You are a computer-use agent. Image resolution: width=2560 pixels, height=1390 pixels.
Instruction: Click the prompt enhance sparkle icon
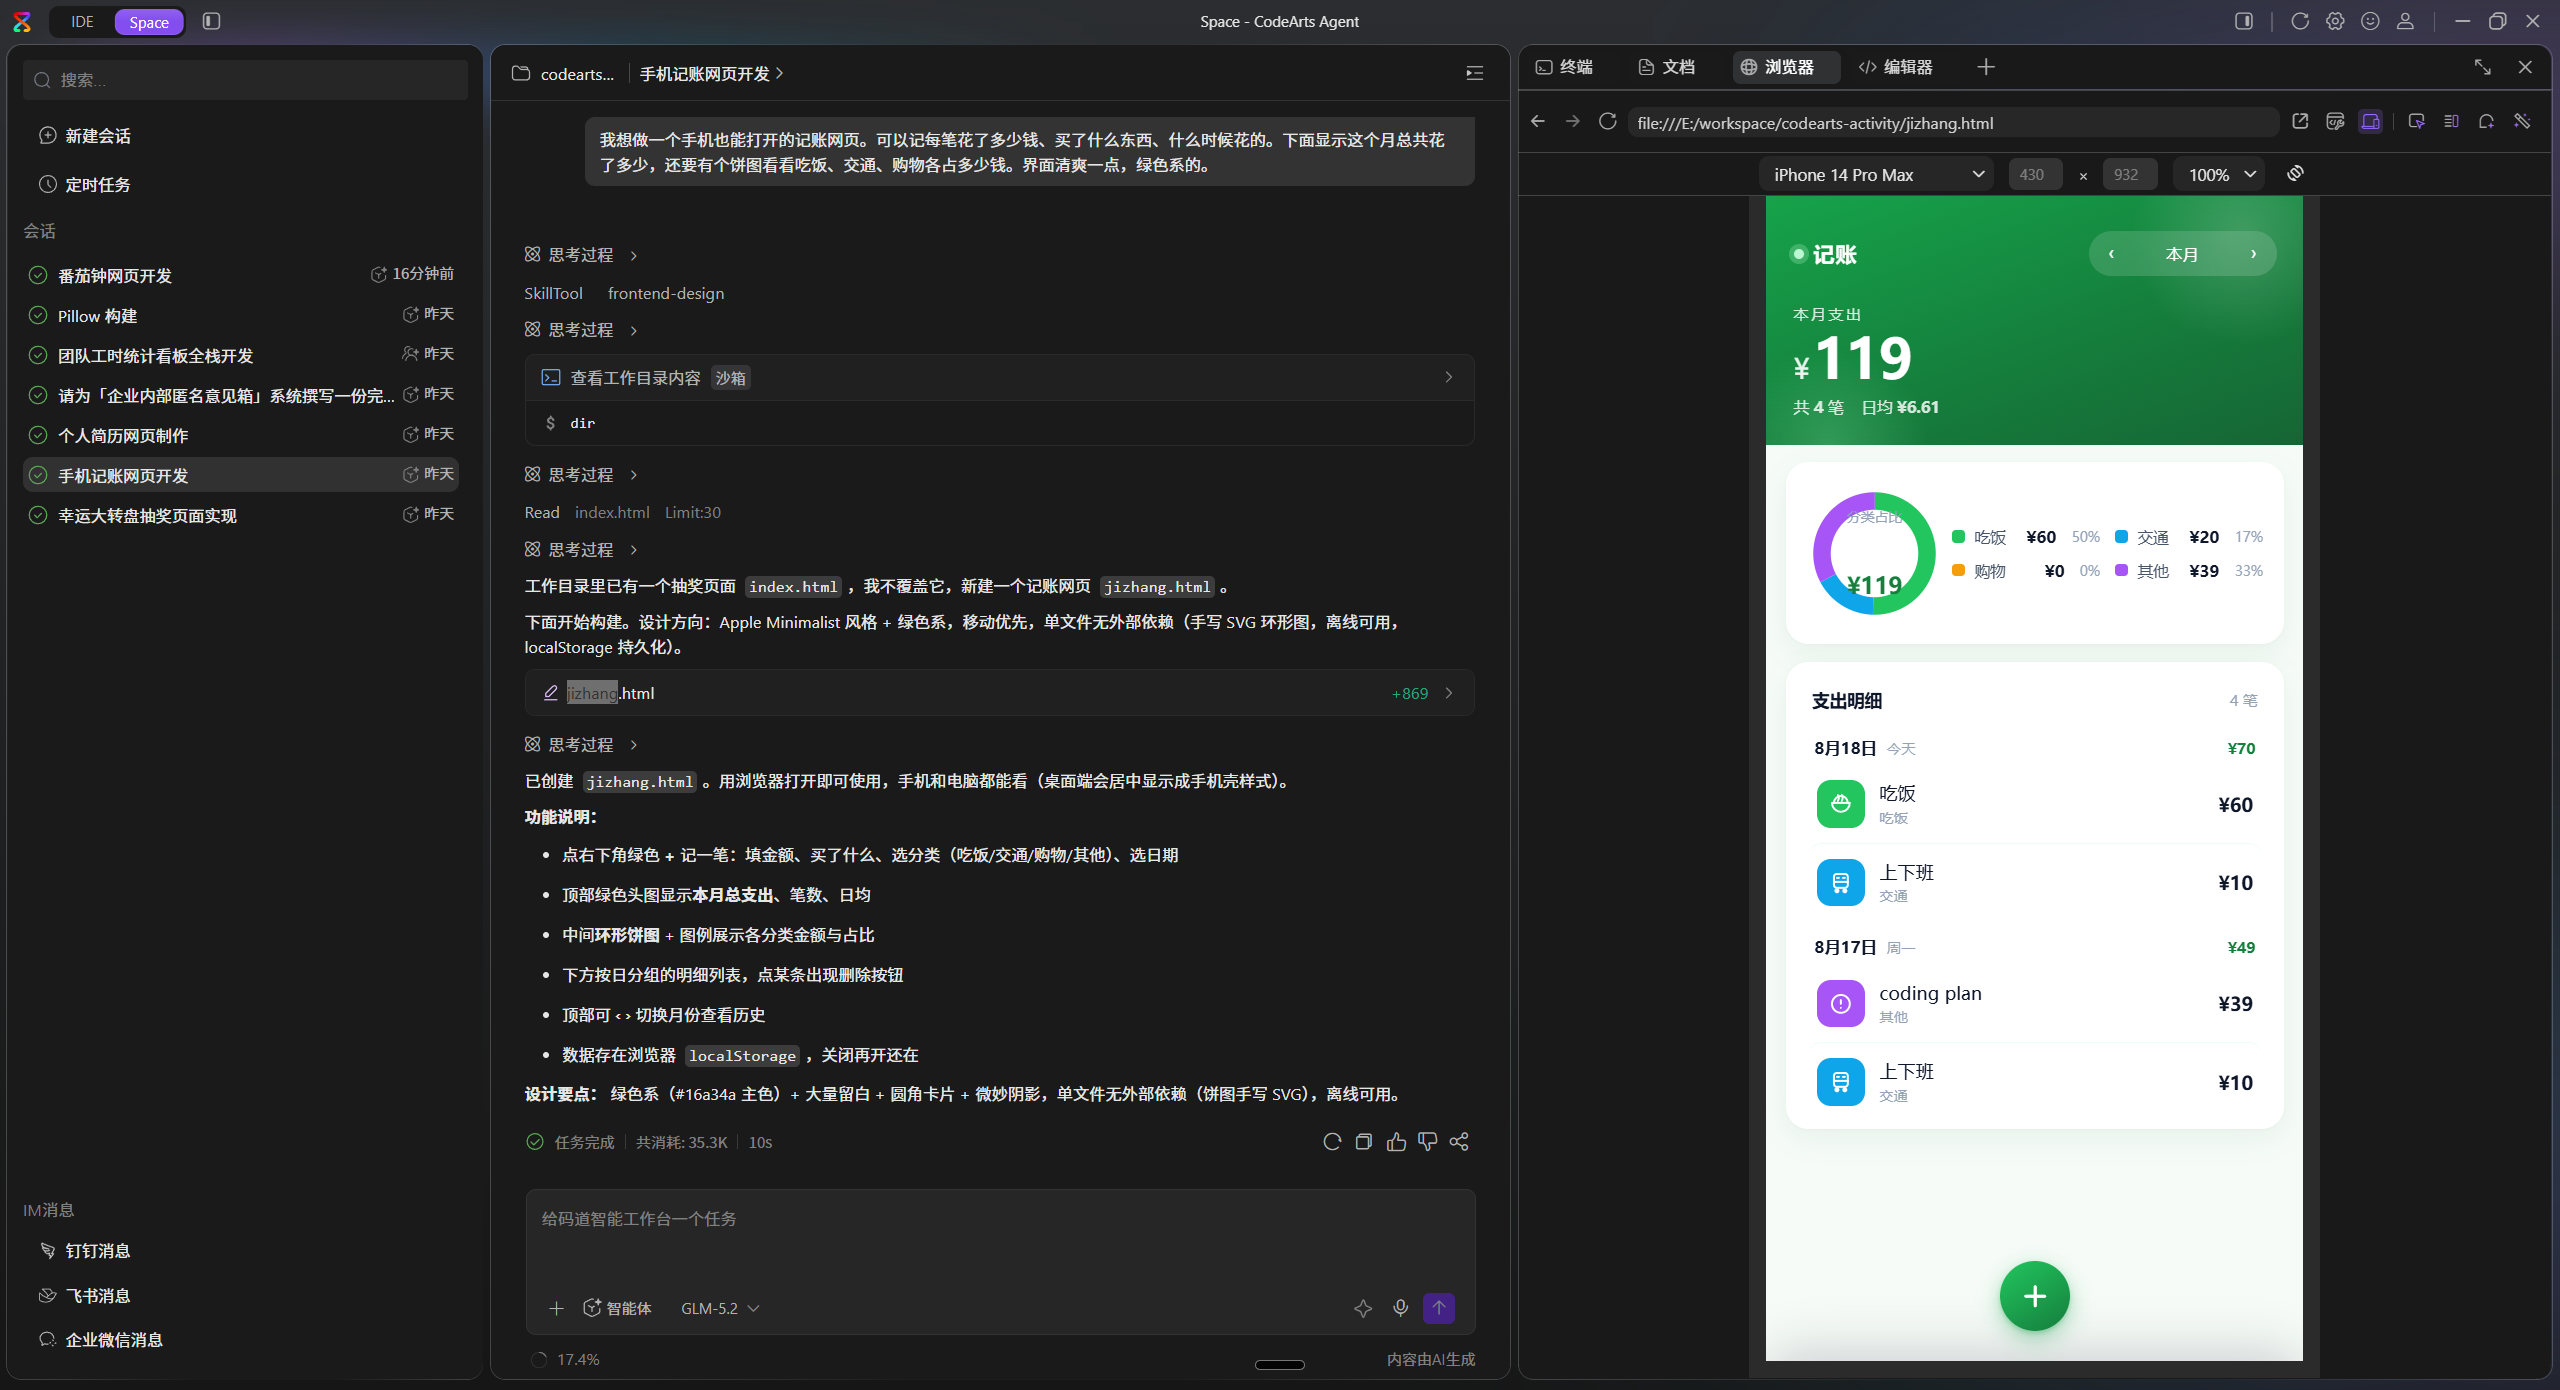point(1363,1308)
